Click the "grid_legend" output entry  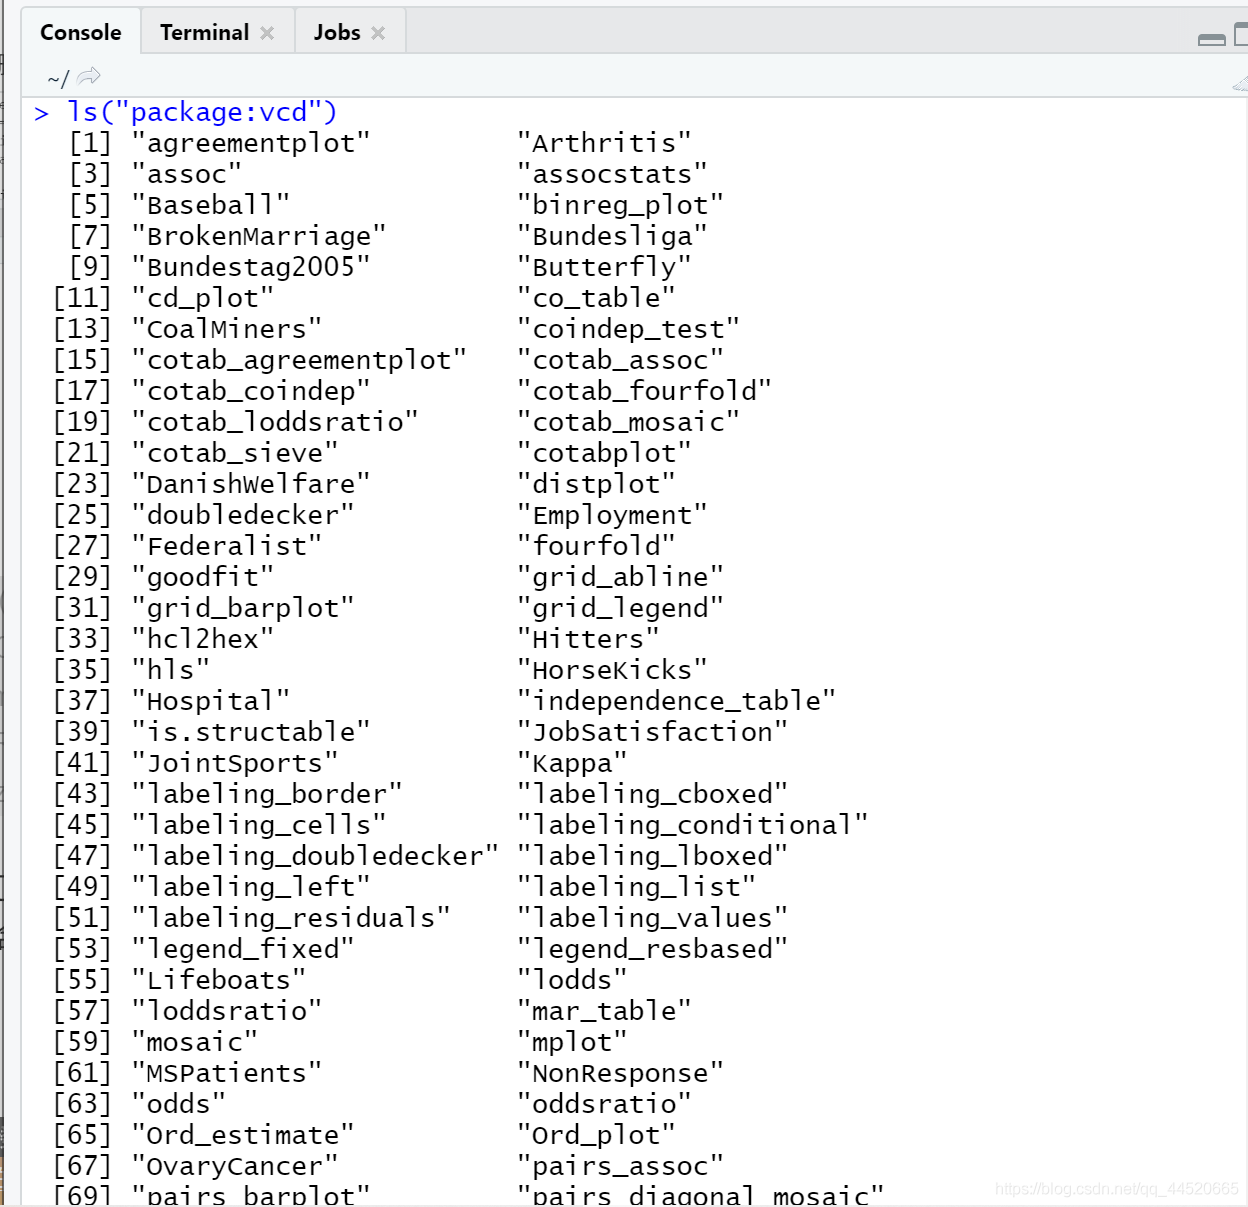620,608
